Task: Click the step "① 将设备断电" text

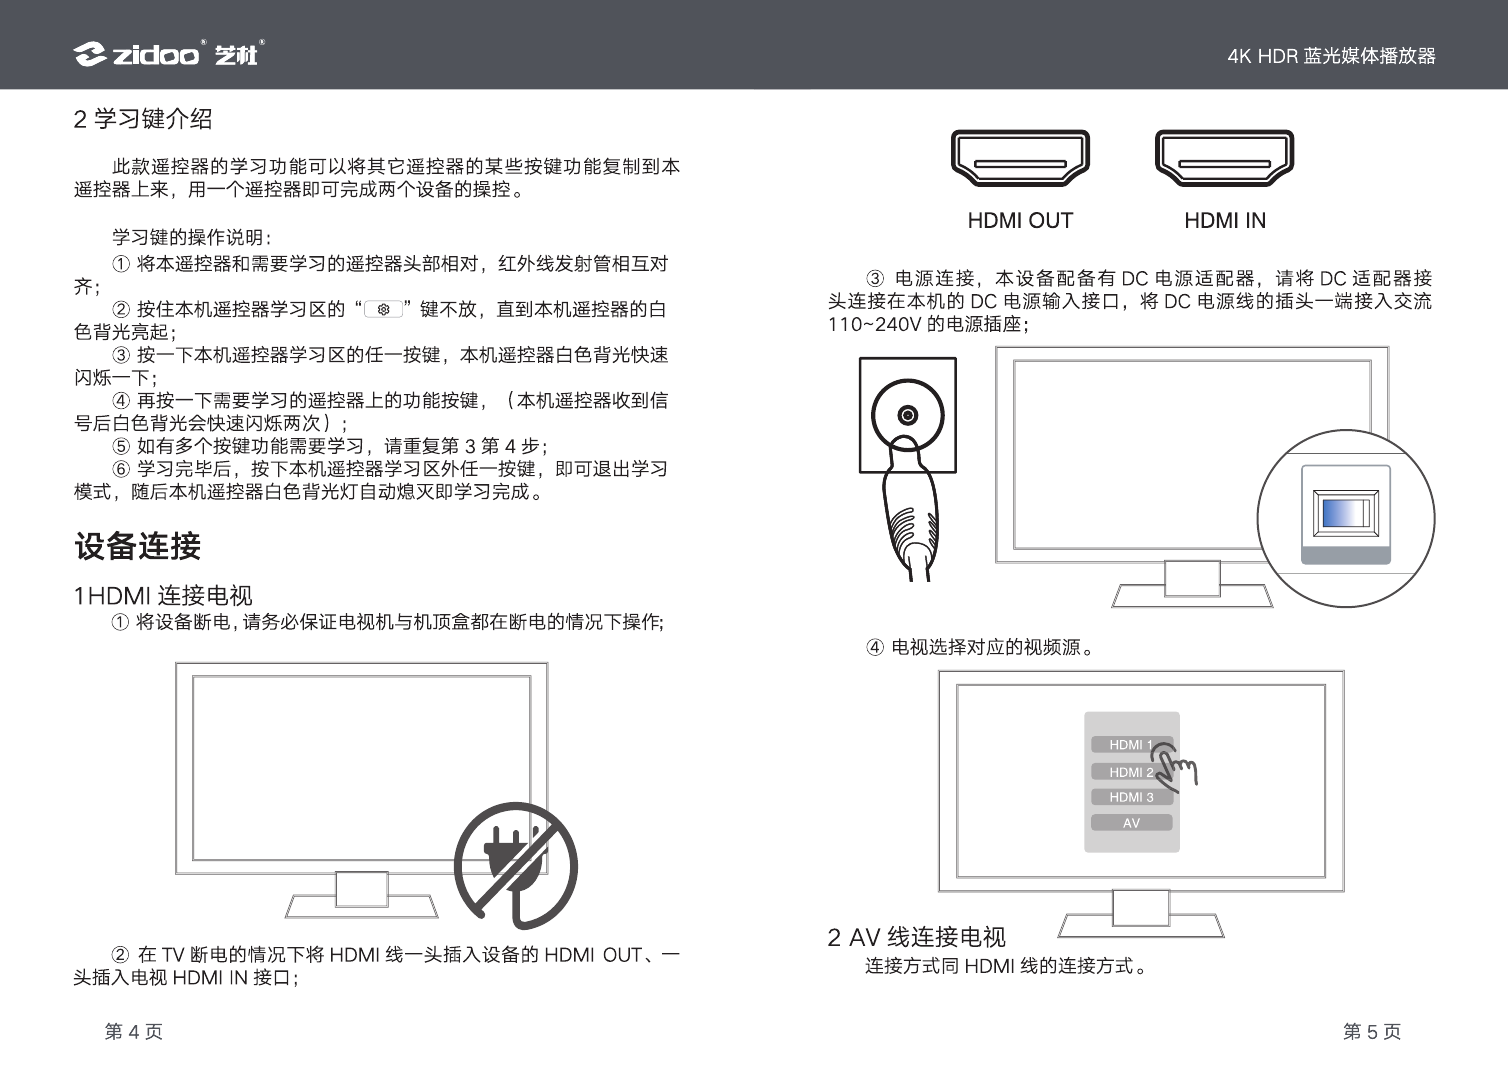Action: tap(387, 622)
